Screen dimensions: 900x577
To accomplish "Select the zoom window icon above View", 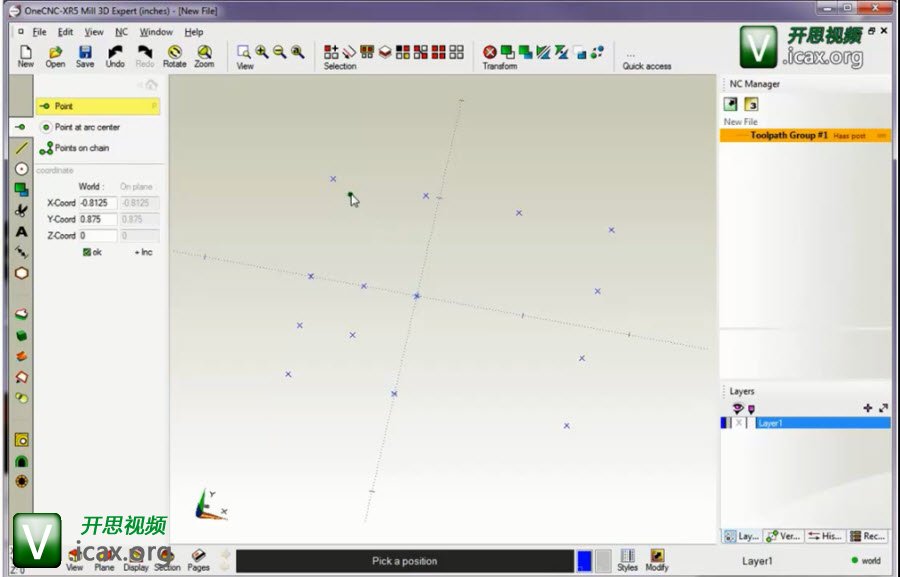I will click(244, 52).
